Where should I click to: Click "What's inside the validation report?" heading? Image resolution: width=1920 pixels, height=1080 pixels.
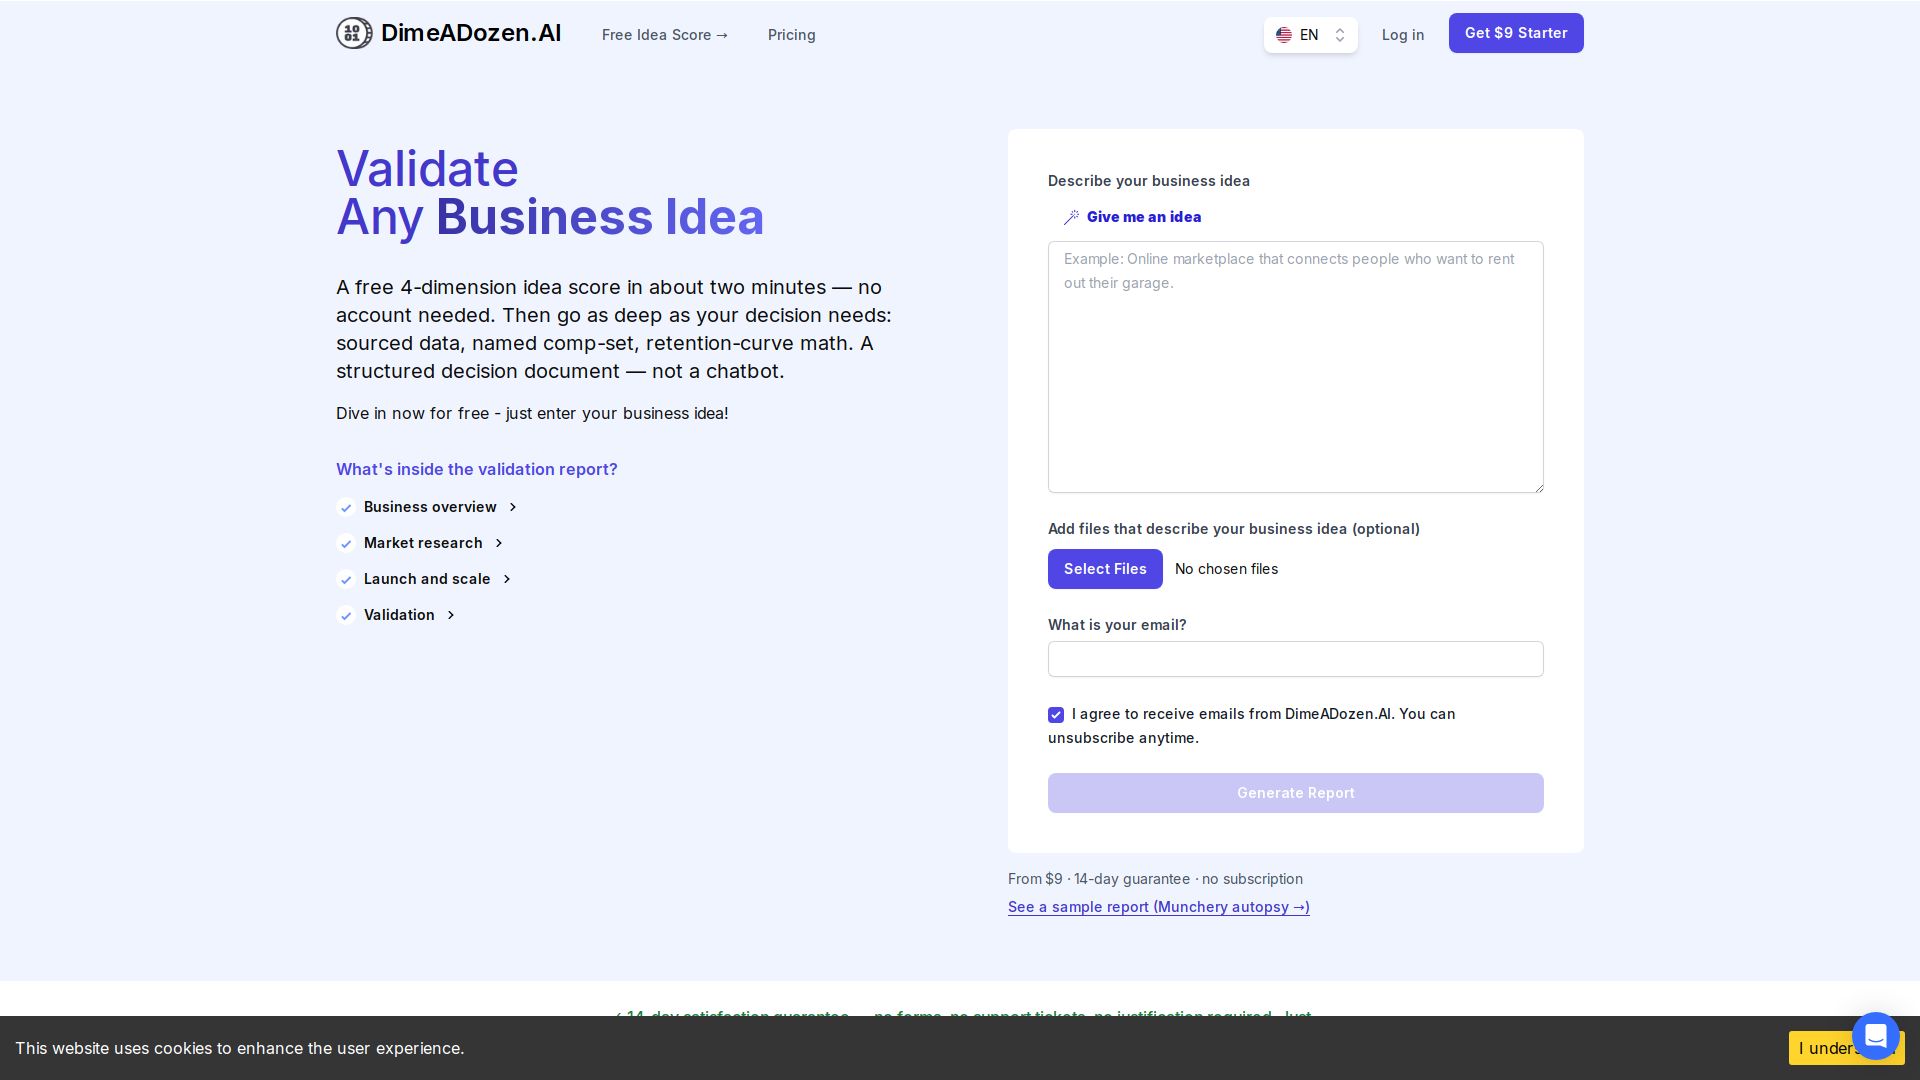coord(477,469)
